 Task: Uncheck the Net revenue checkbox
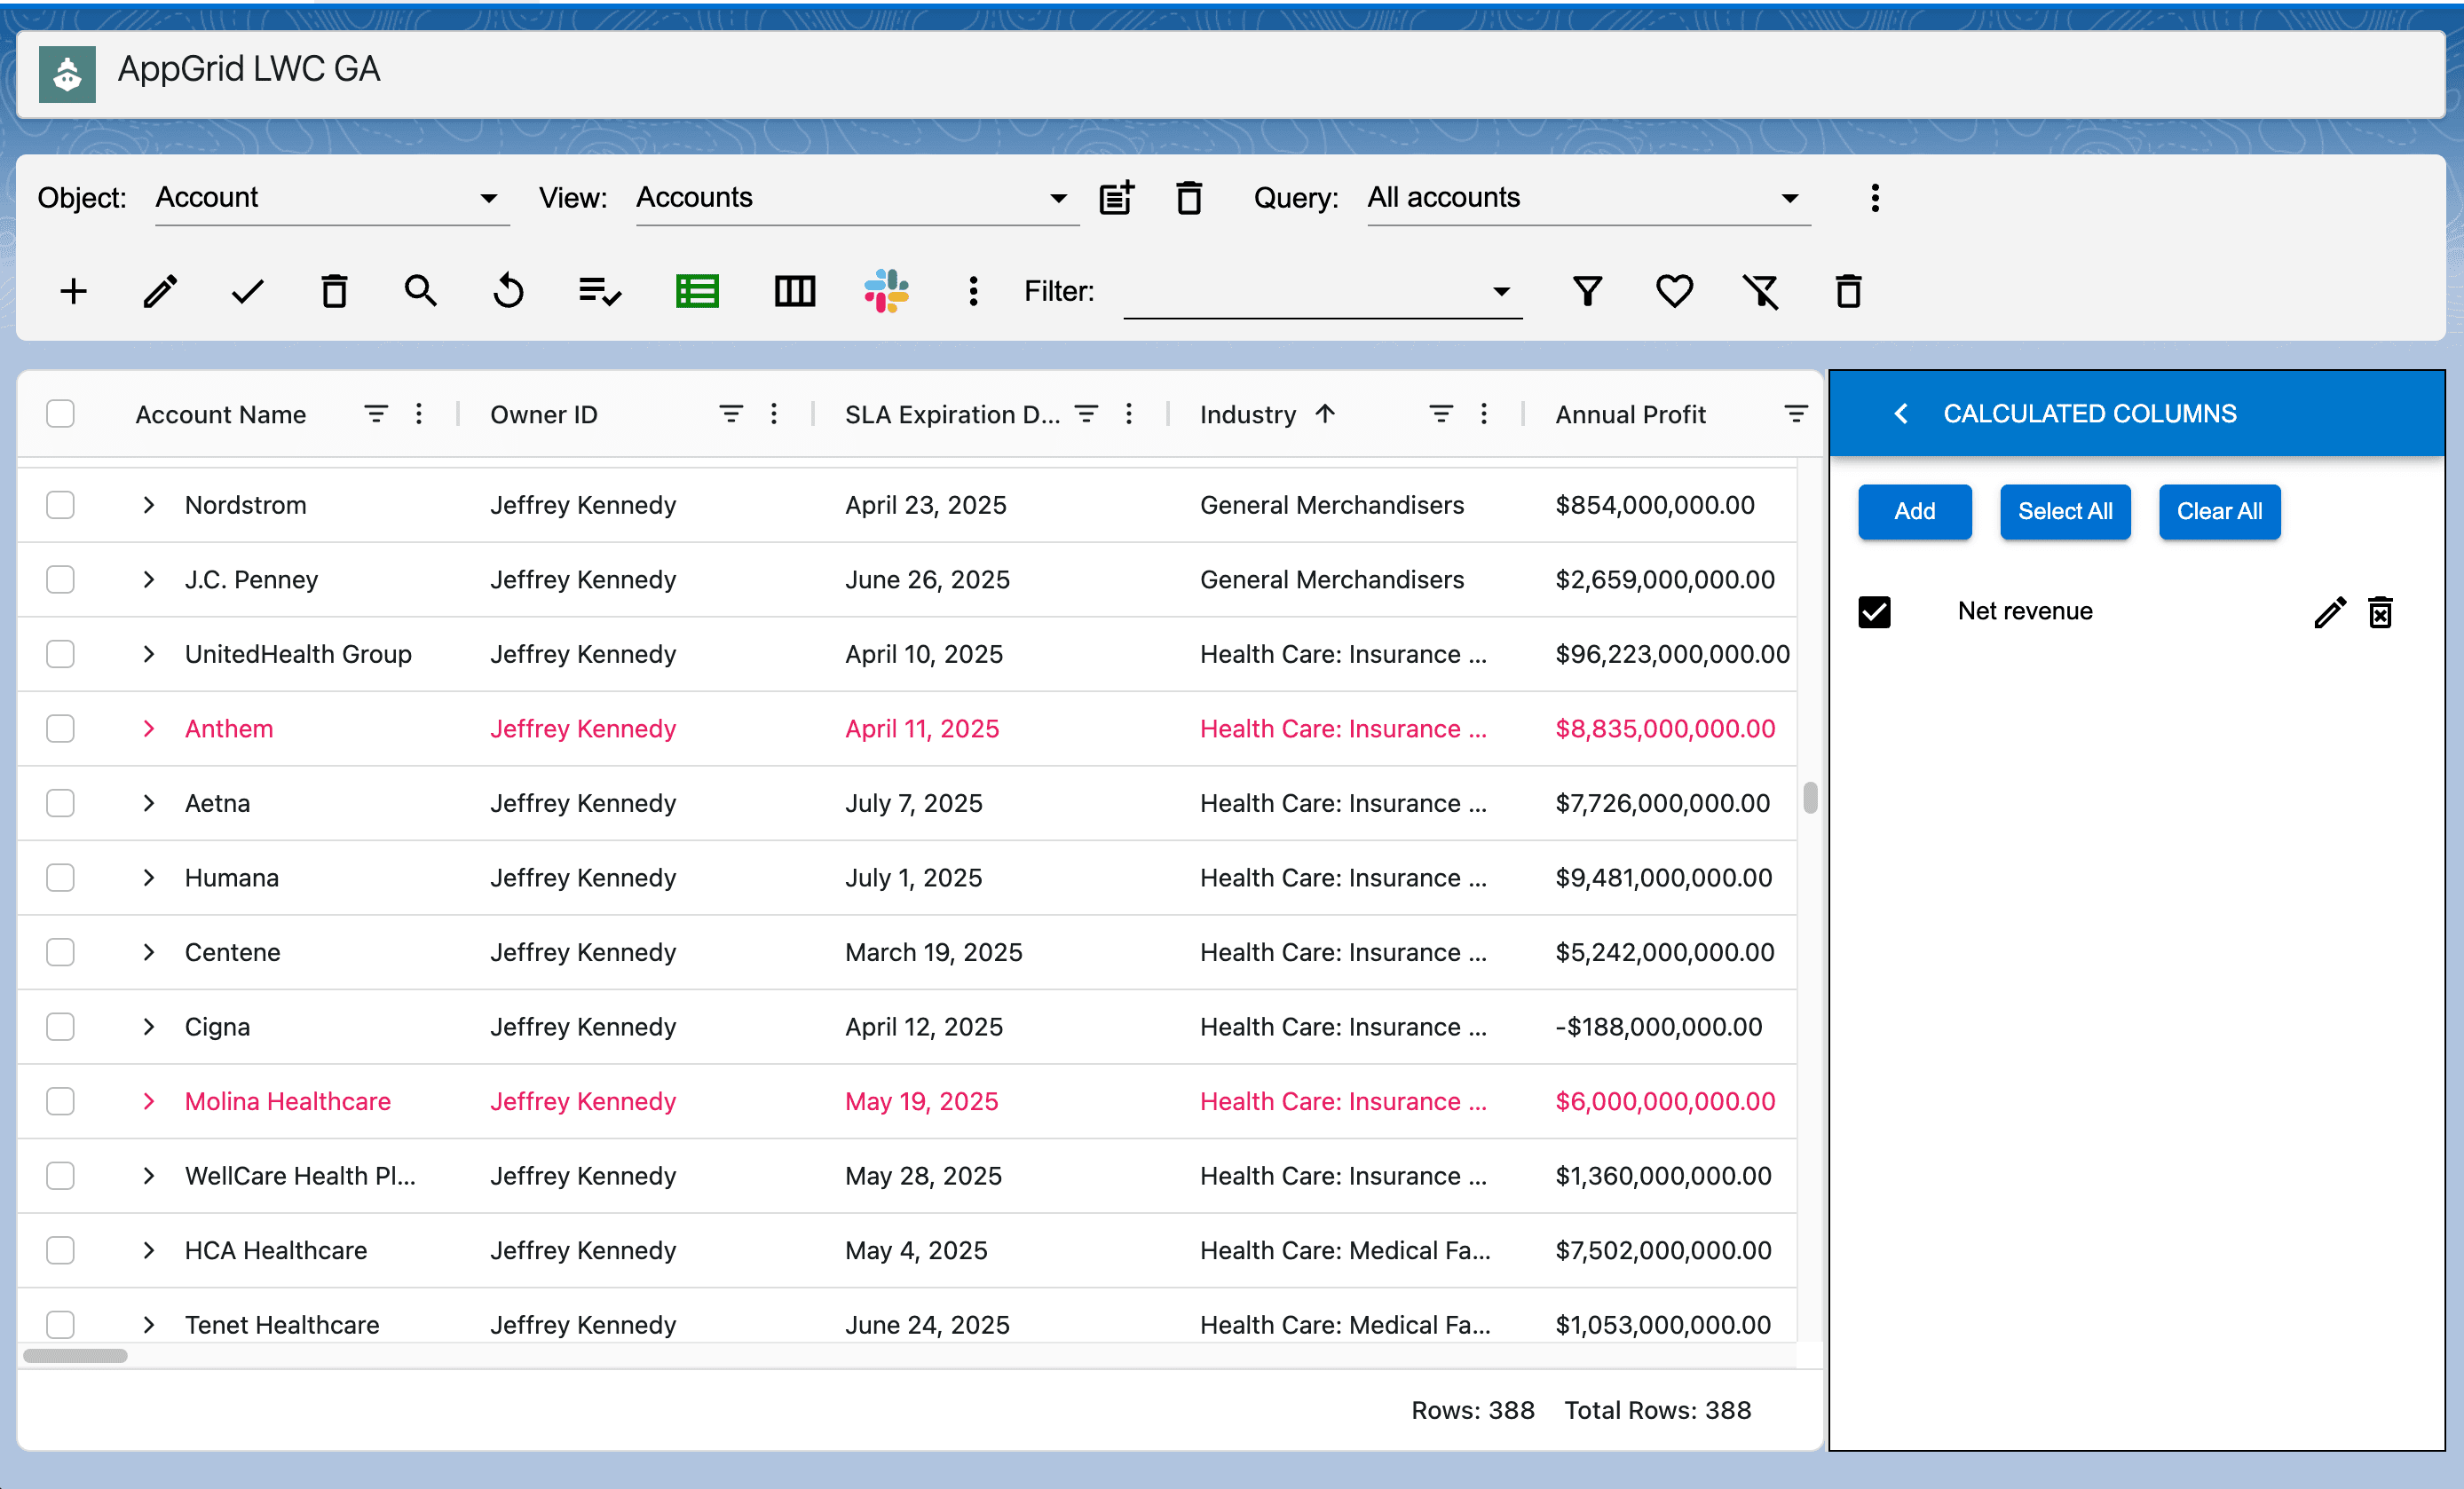coord(1874,612)
